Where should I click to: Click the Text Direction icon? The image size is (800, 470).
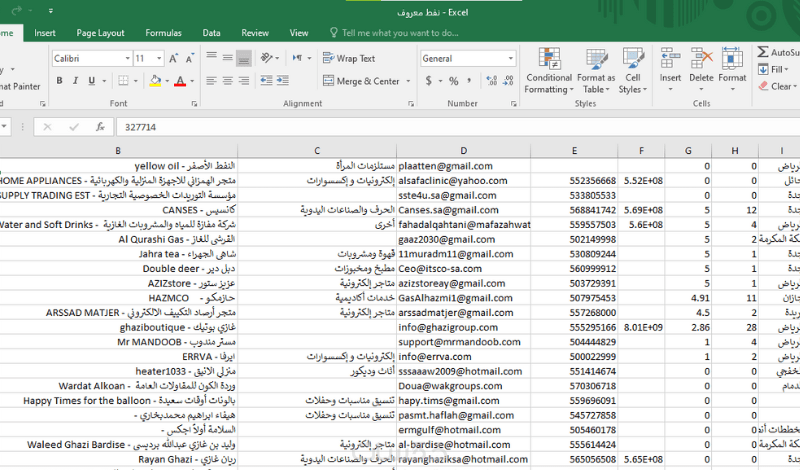coord(297,58)
